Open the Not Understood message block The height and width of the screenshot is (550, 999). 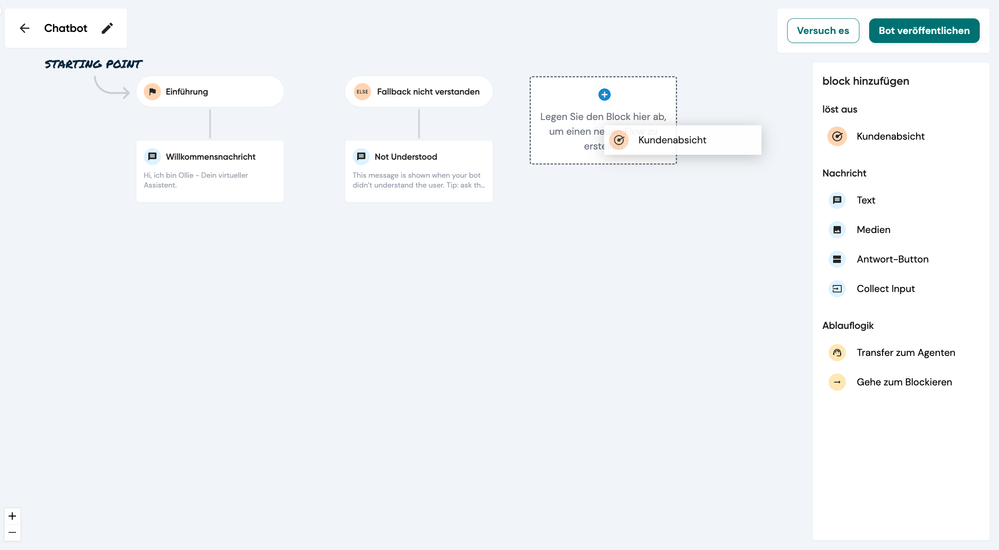(419, 171)
